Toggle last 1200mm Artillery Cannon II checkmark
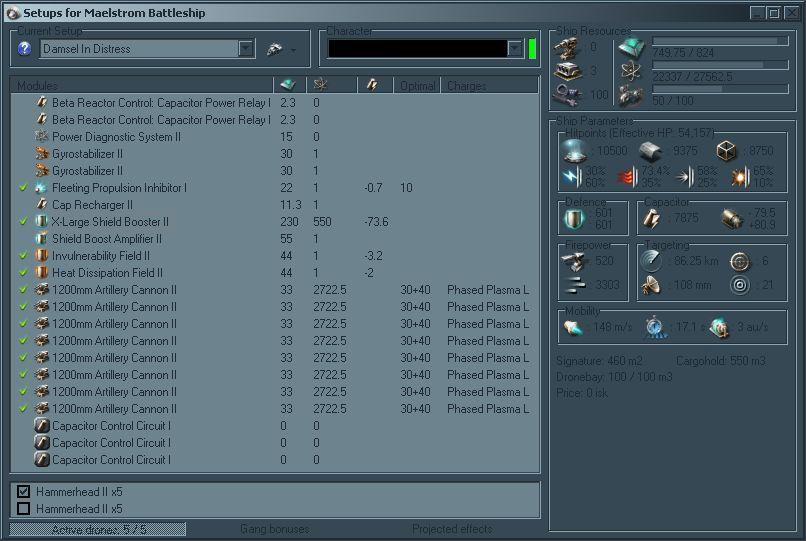 pos(23,408)
